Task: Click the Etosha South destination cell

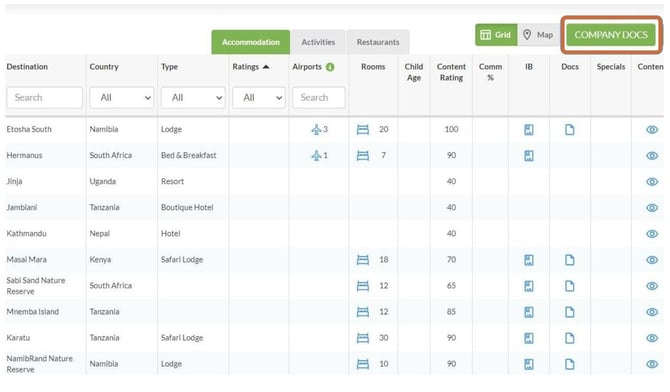Action: pos(29,129)
